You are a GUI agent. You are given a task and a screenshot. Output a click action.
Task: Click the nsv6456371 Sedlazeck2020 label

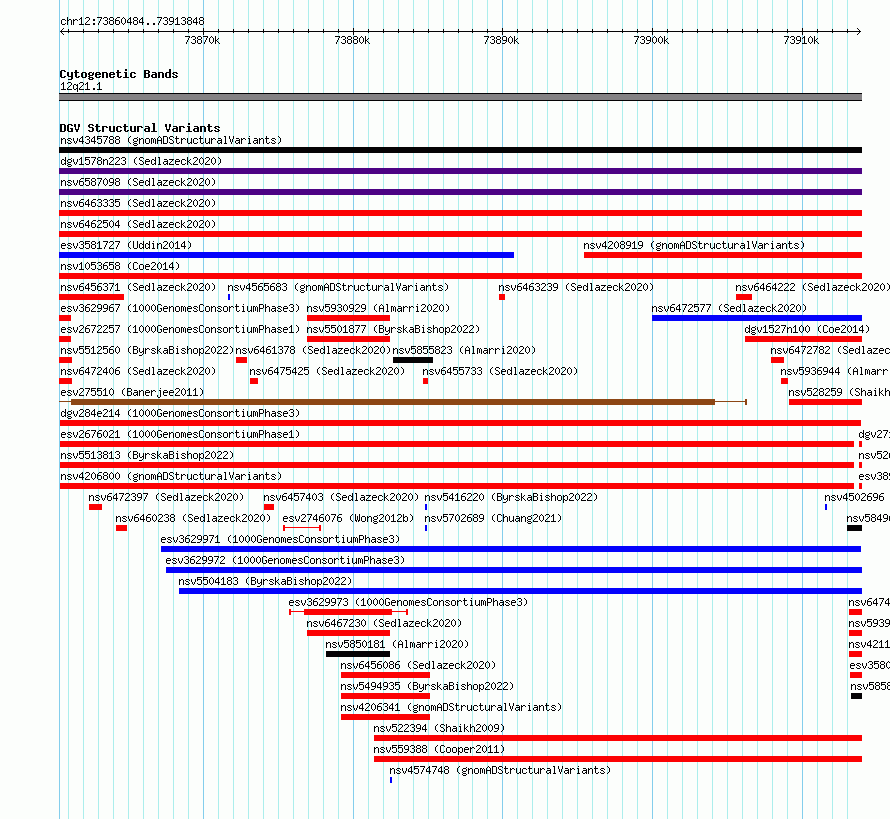pyautogui.click(x=138, y=287)
